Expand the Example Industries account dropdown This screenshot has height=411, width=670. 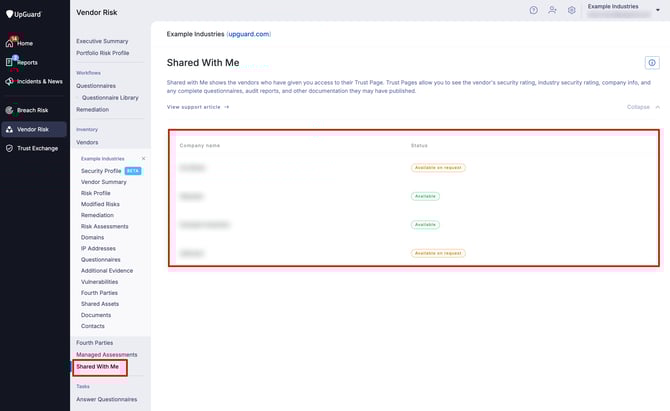(658, 9)
